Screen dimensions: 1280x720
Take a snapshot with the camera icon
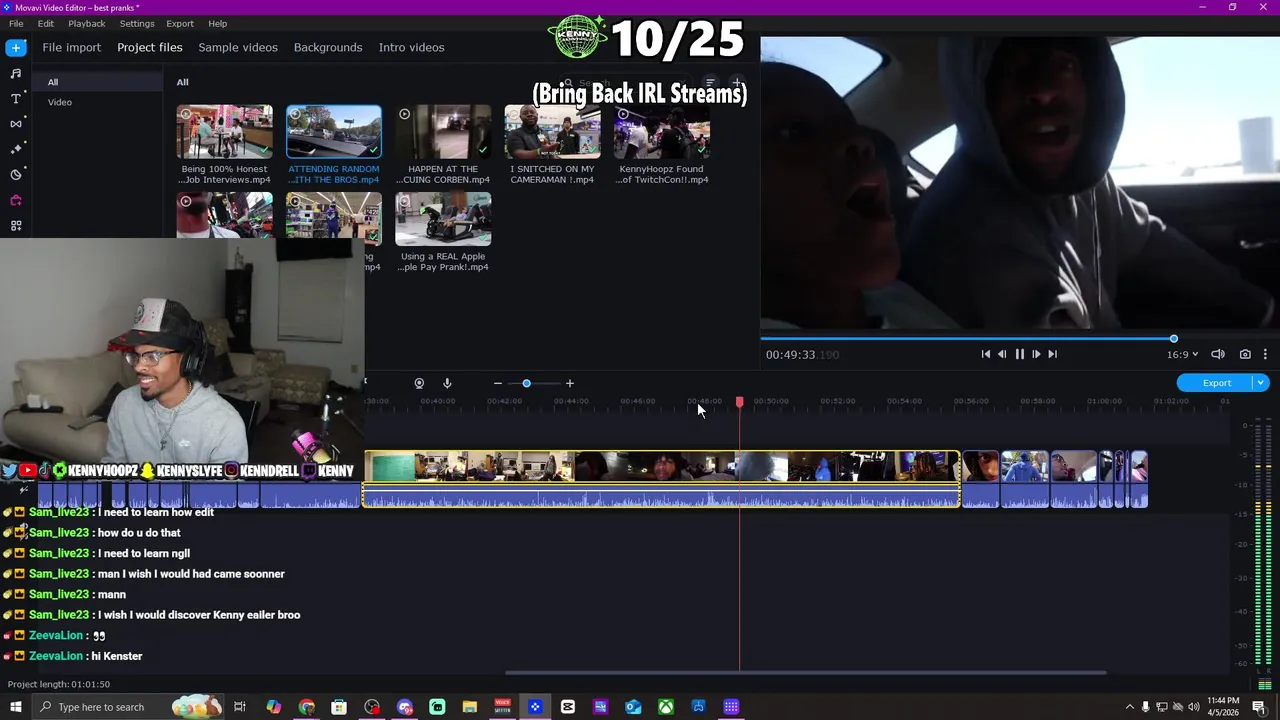click(x=1245, y=354)
